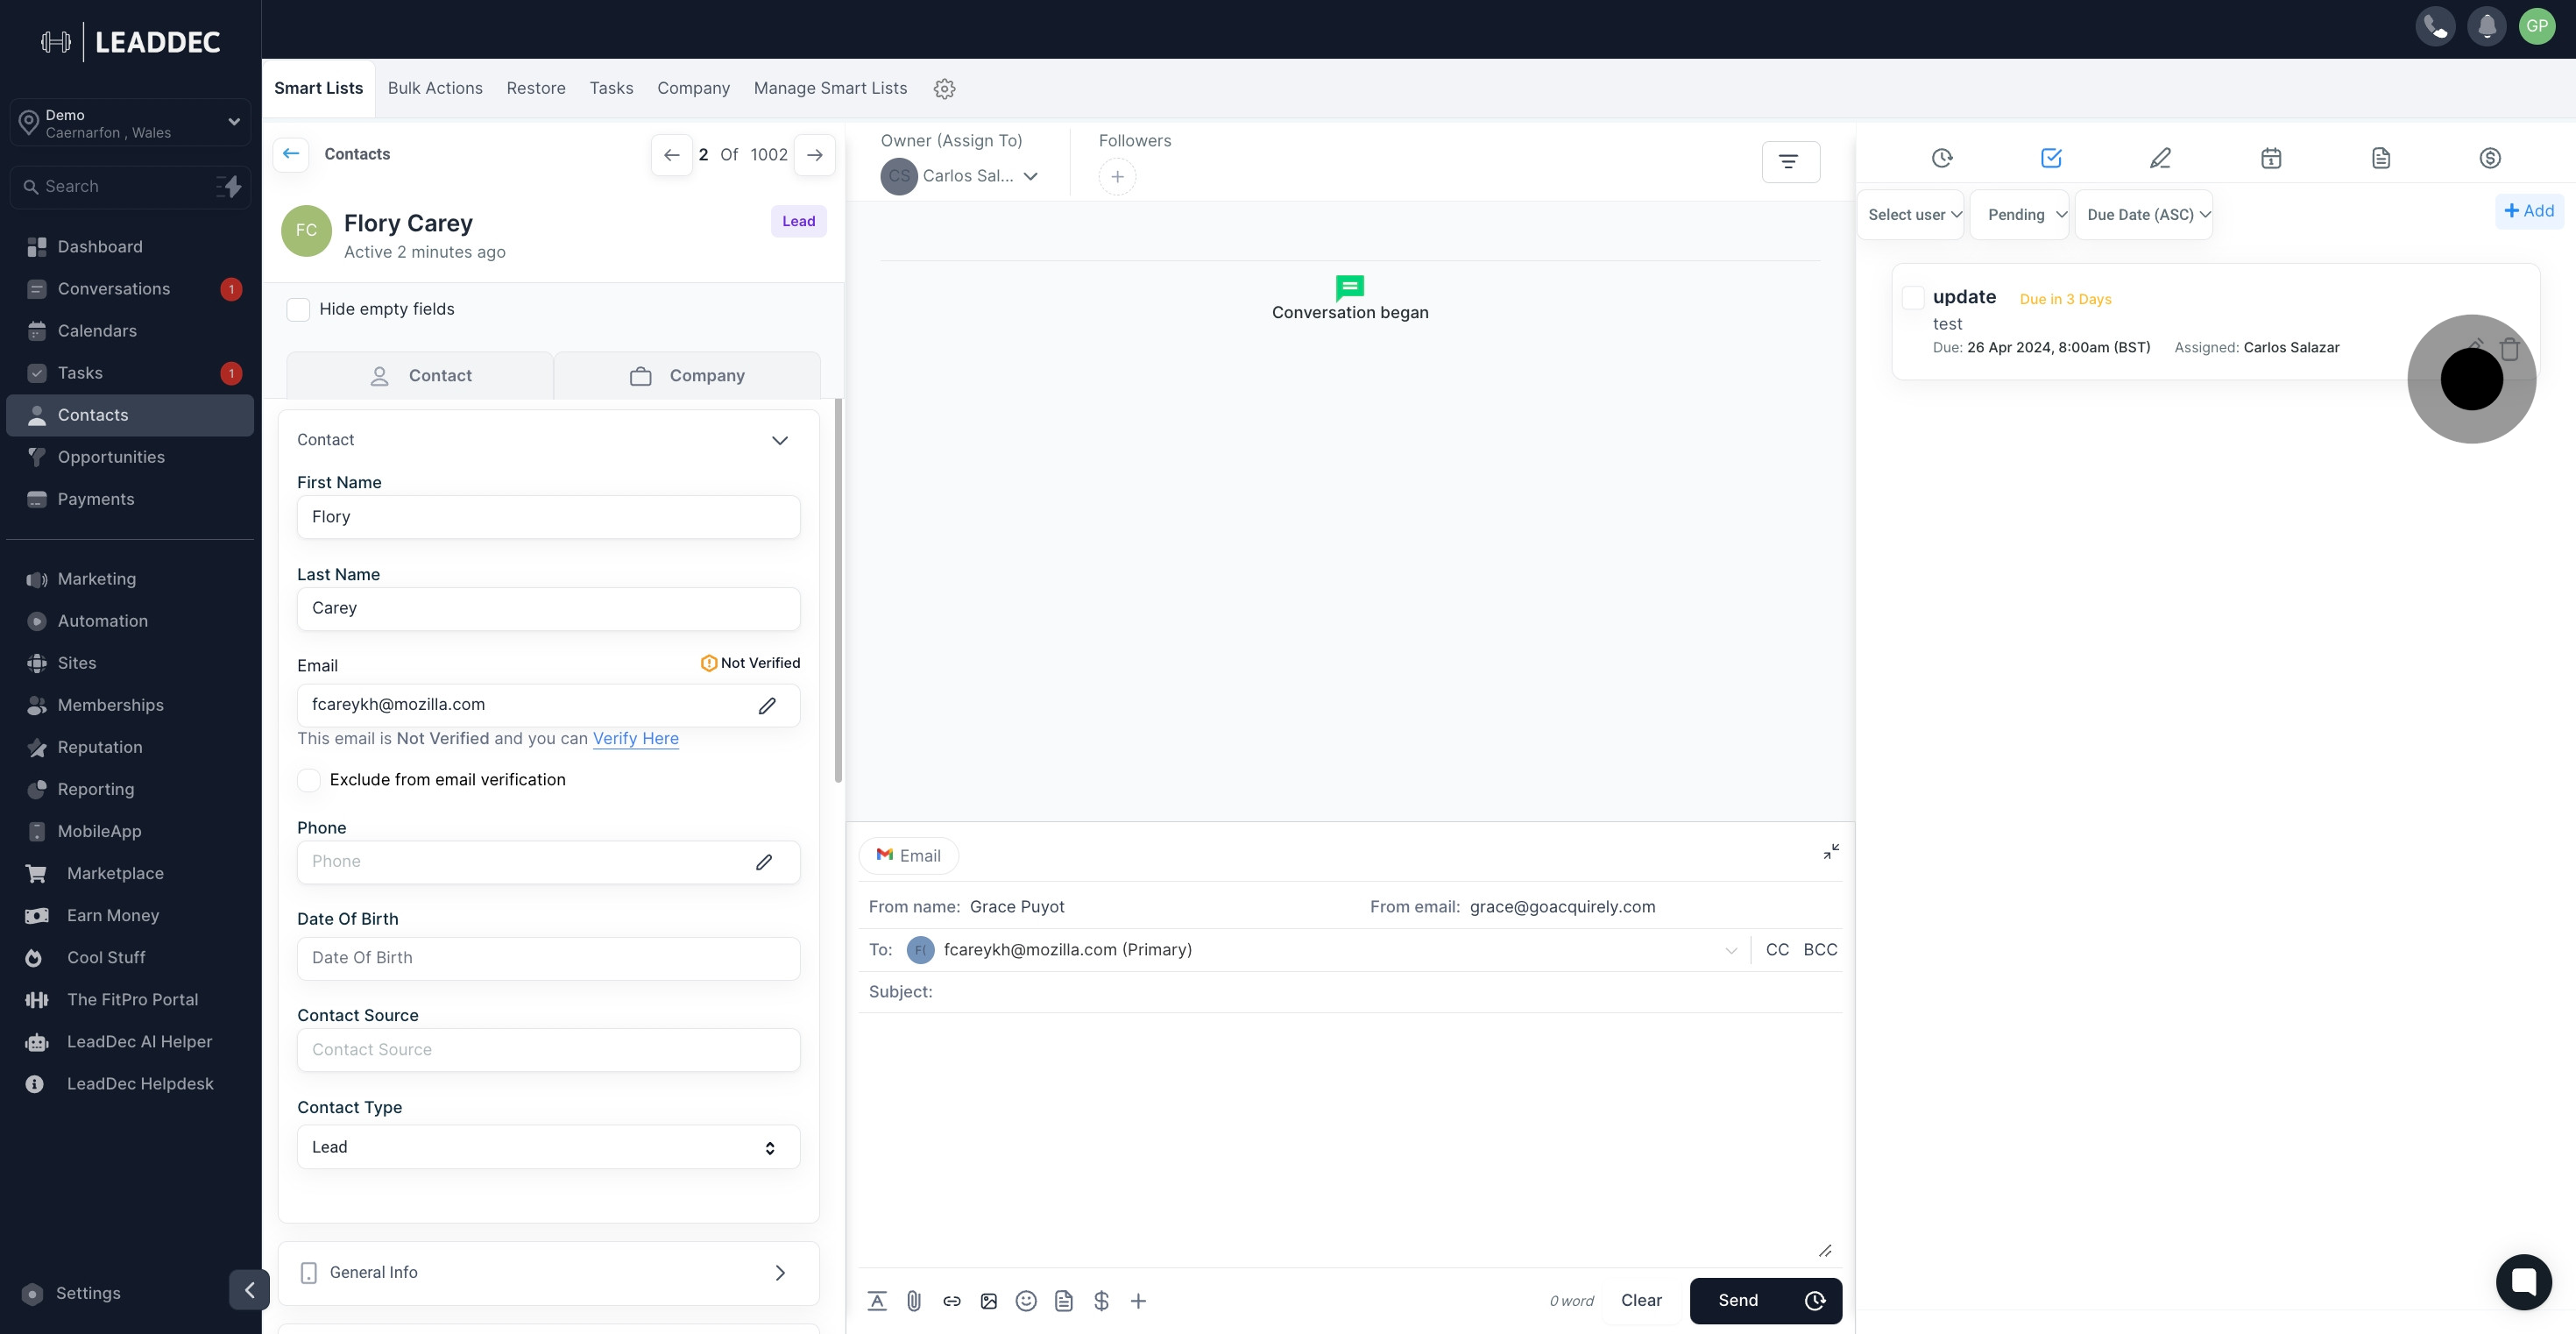Screen dimensions: 2576x1334
Task: Open GP user avatar menu
Action: (x=2537, y=27)
